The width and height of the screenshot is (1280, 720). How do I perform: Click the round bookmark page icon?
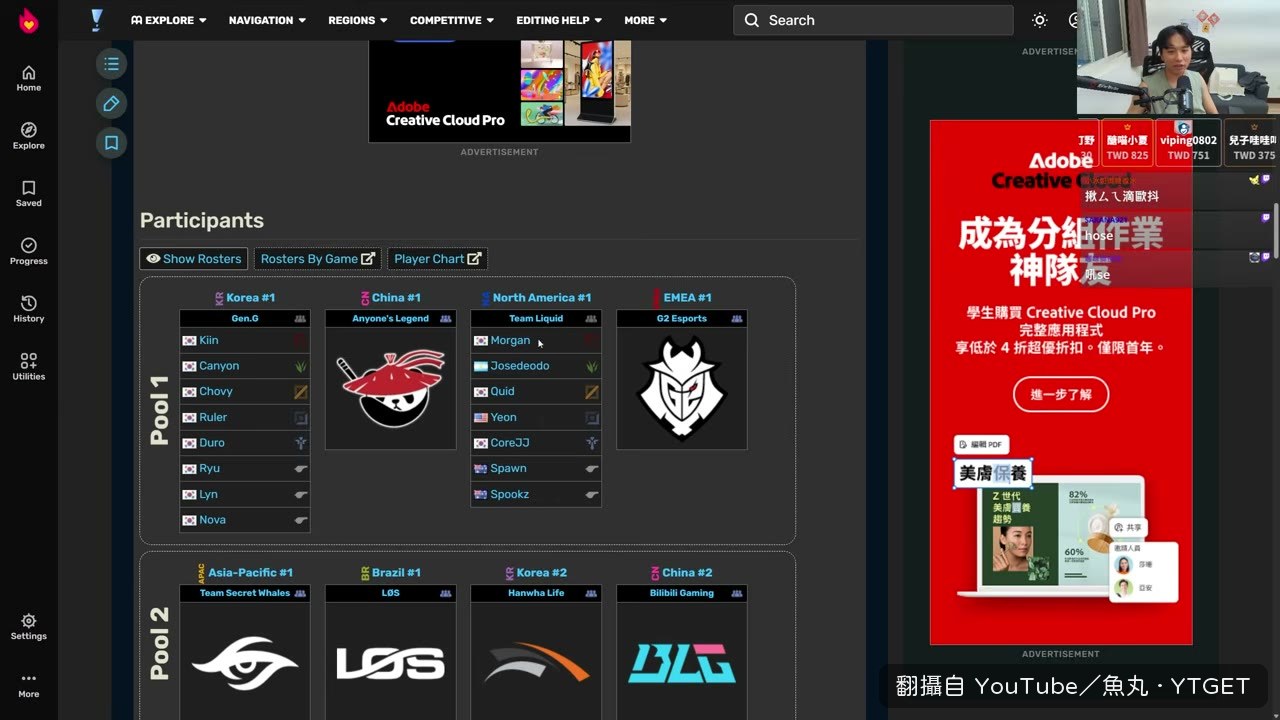(111, 143)
